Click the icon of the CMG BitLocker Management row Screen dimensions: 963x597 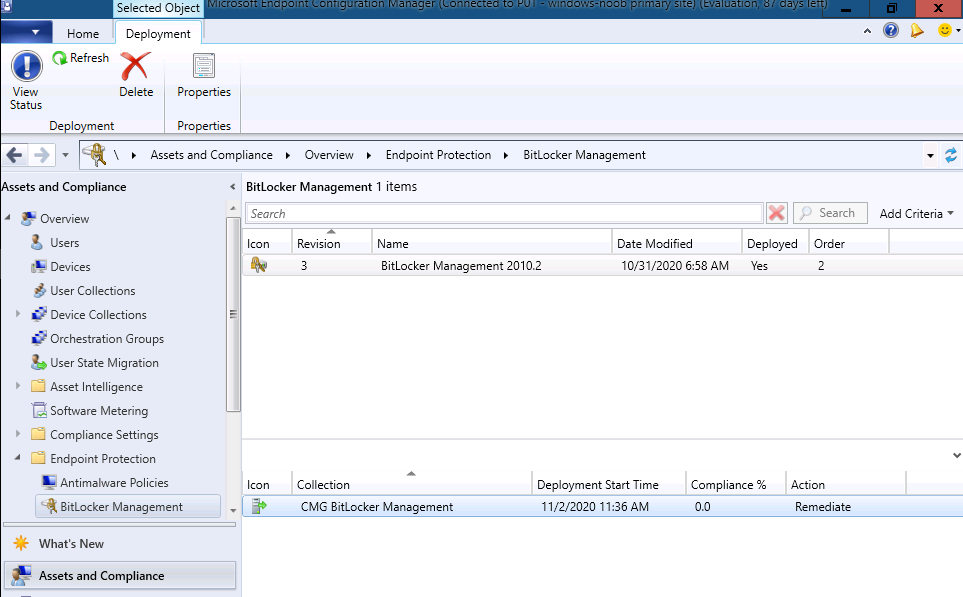point(259,507)
